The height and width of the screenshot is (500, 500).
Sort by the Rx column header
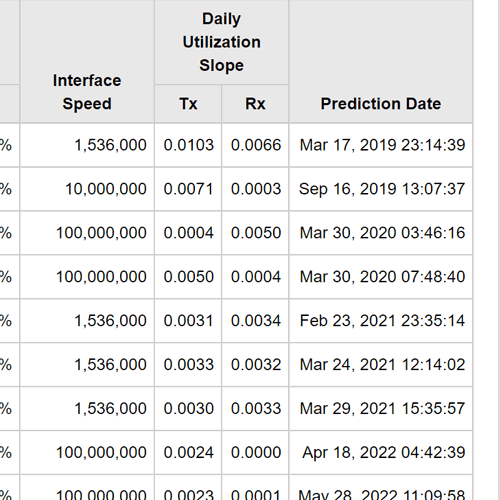tap(255, 104)
